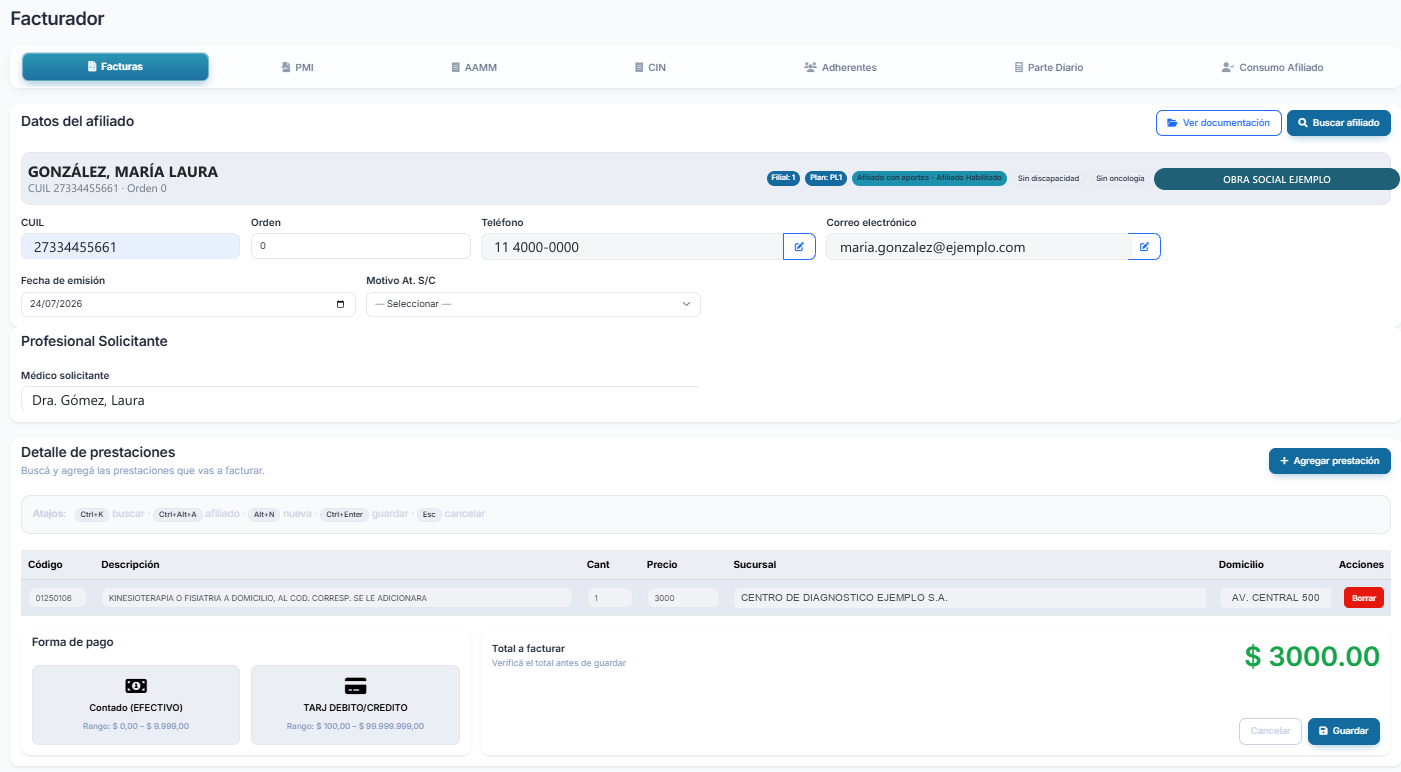Image resolution: width=1401 pixels, height=772 pixels.
Task: Click the CENTRO DE DIAGNOSTICO EJEMPLO sucursal field
Action: 970,598
